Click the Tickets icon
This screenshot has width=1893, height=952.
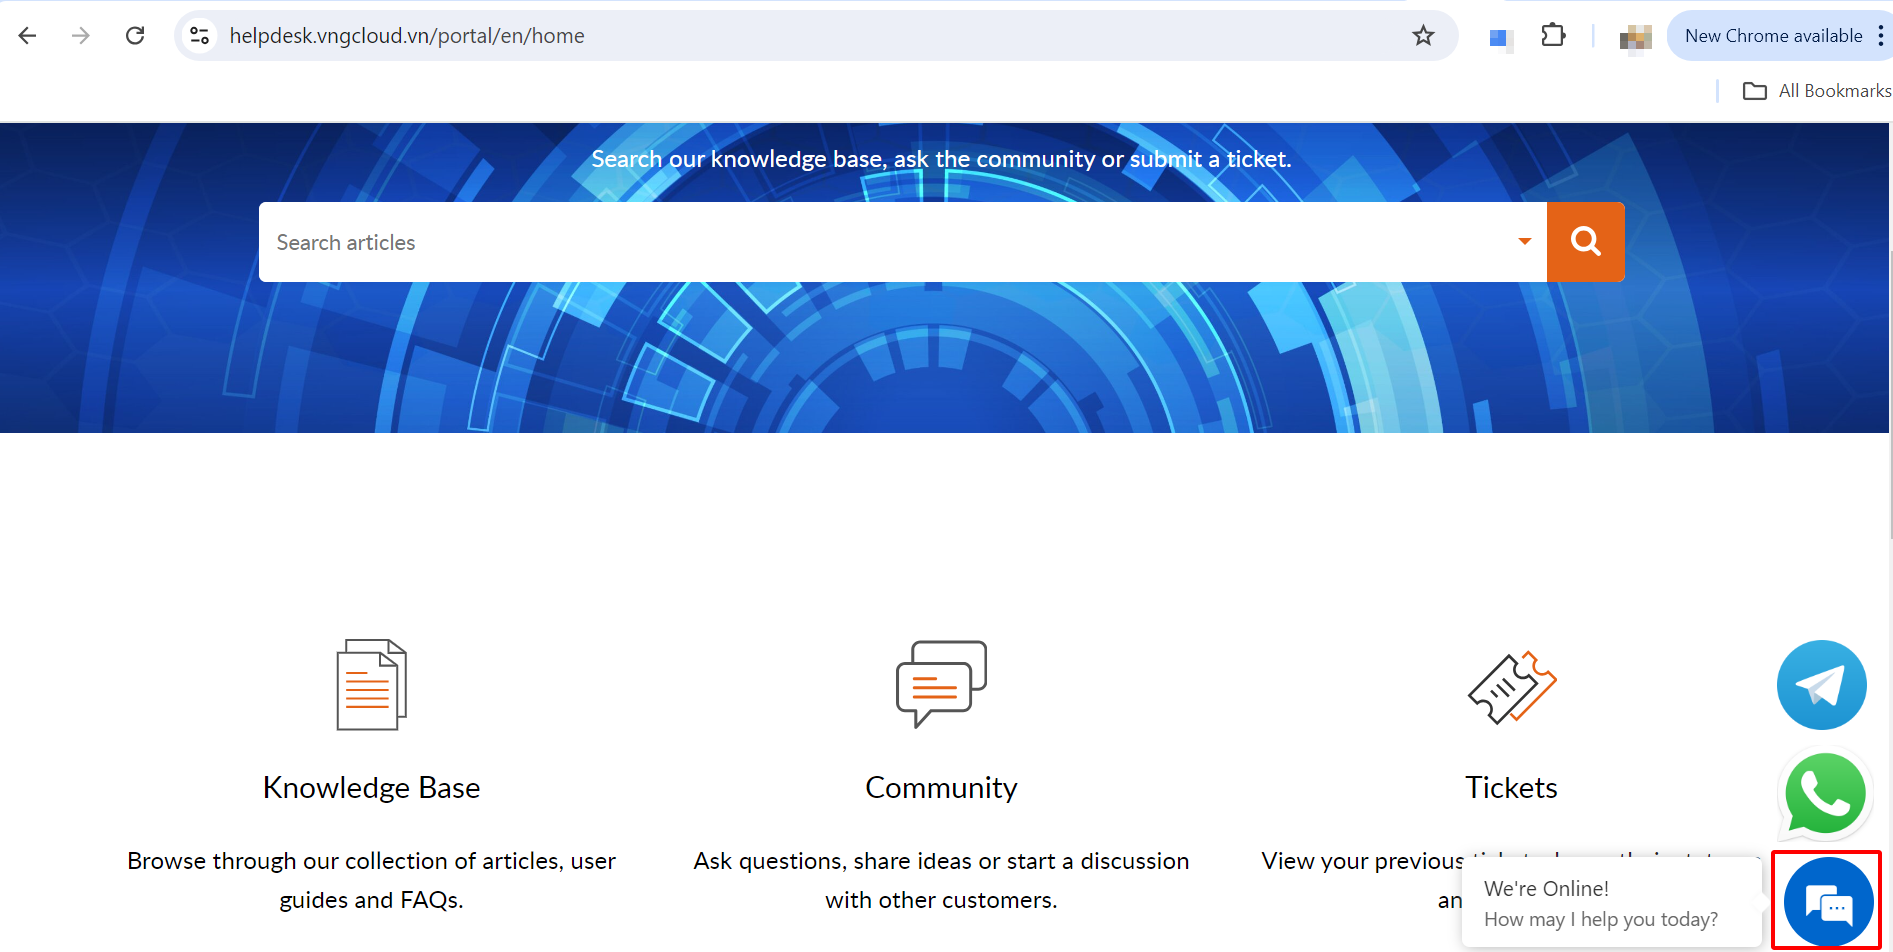point(1511,687)
